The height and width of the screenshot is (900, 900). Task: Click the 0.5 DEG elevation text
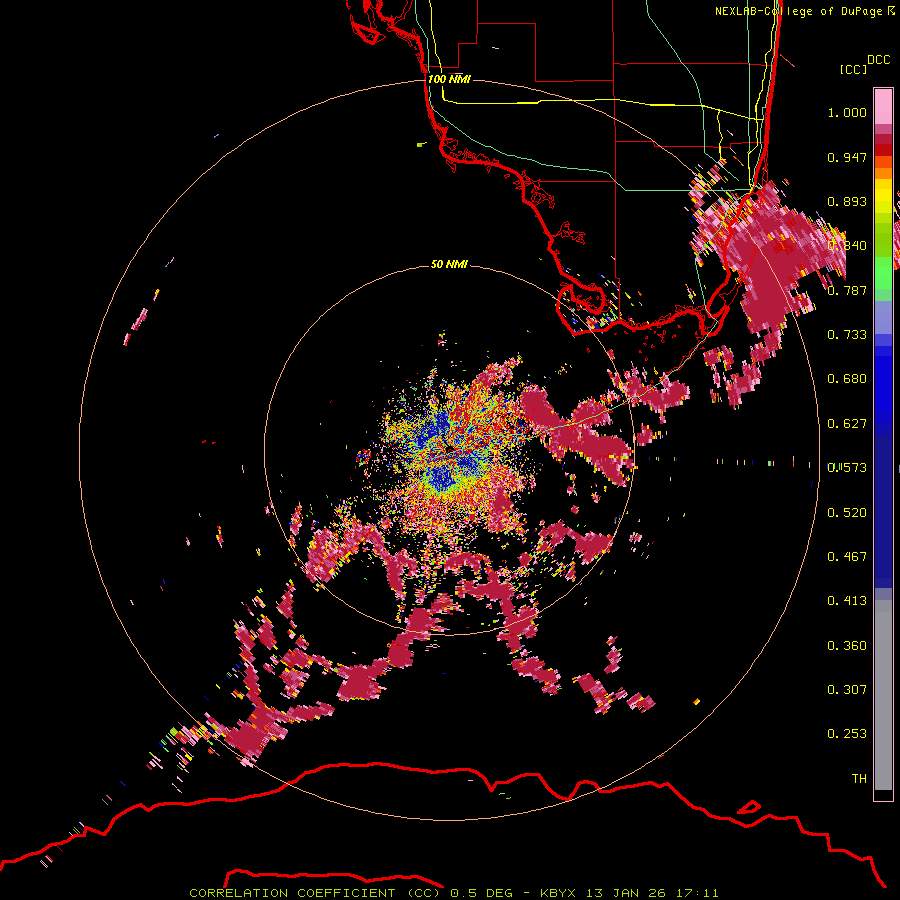pos(482,893)
